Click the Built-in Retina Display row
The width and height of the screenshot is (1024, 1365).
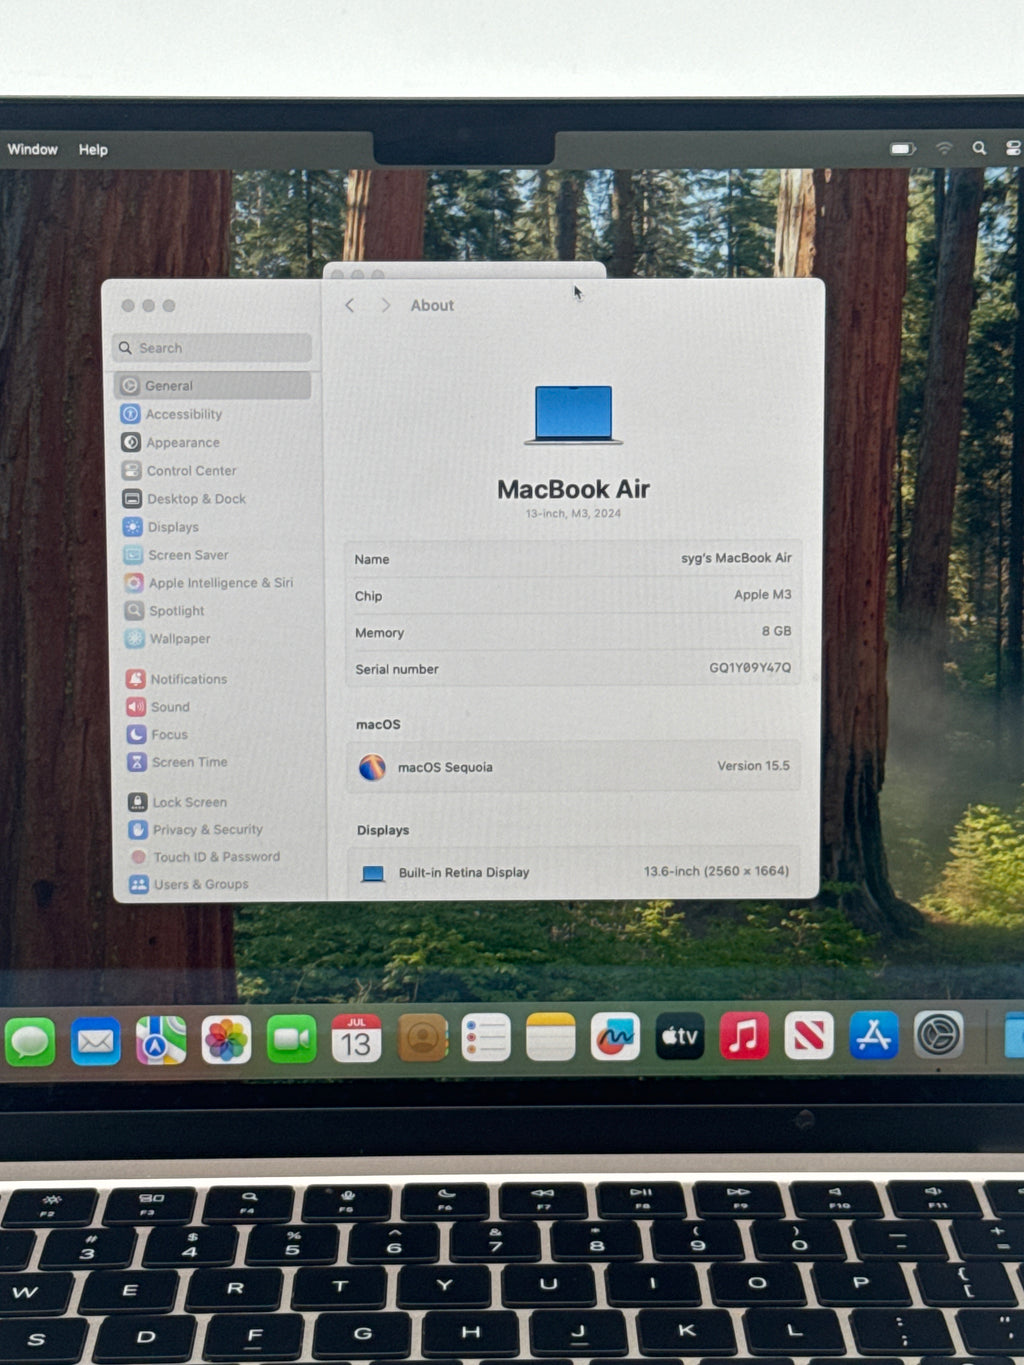pyautogui.click(x=573, y=872)
